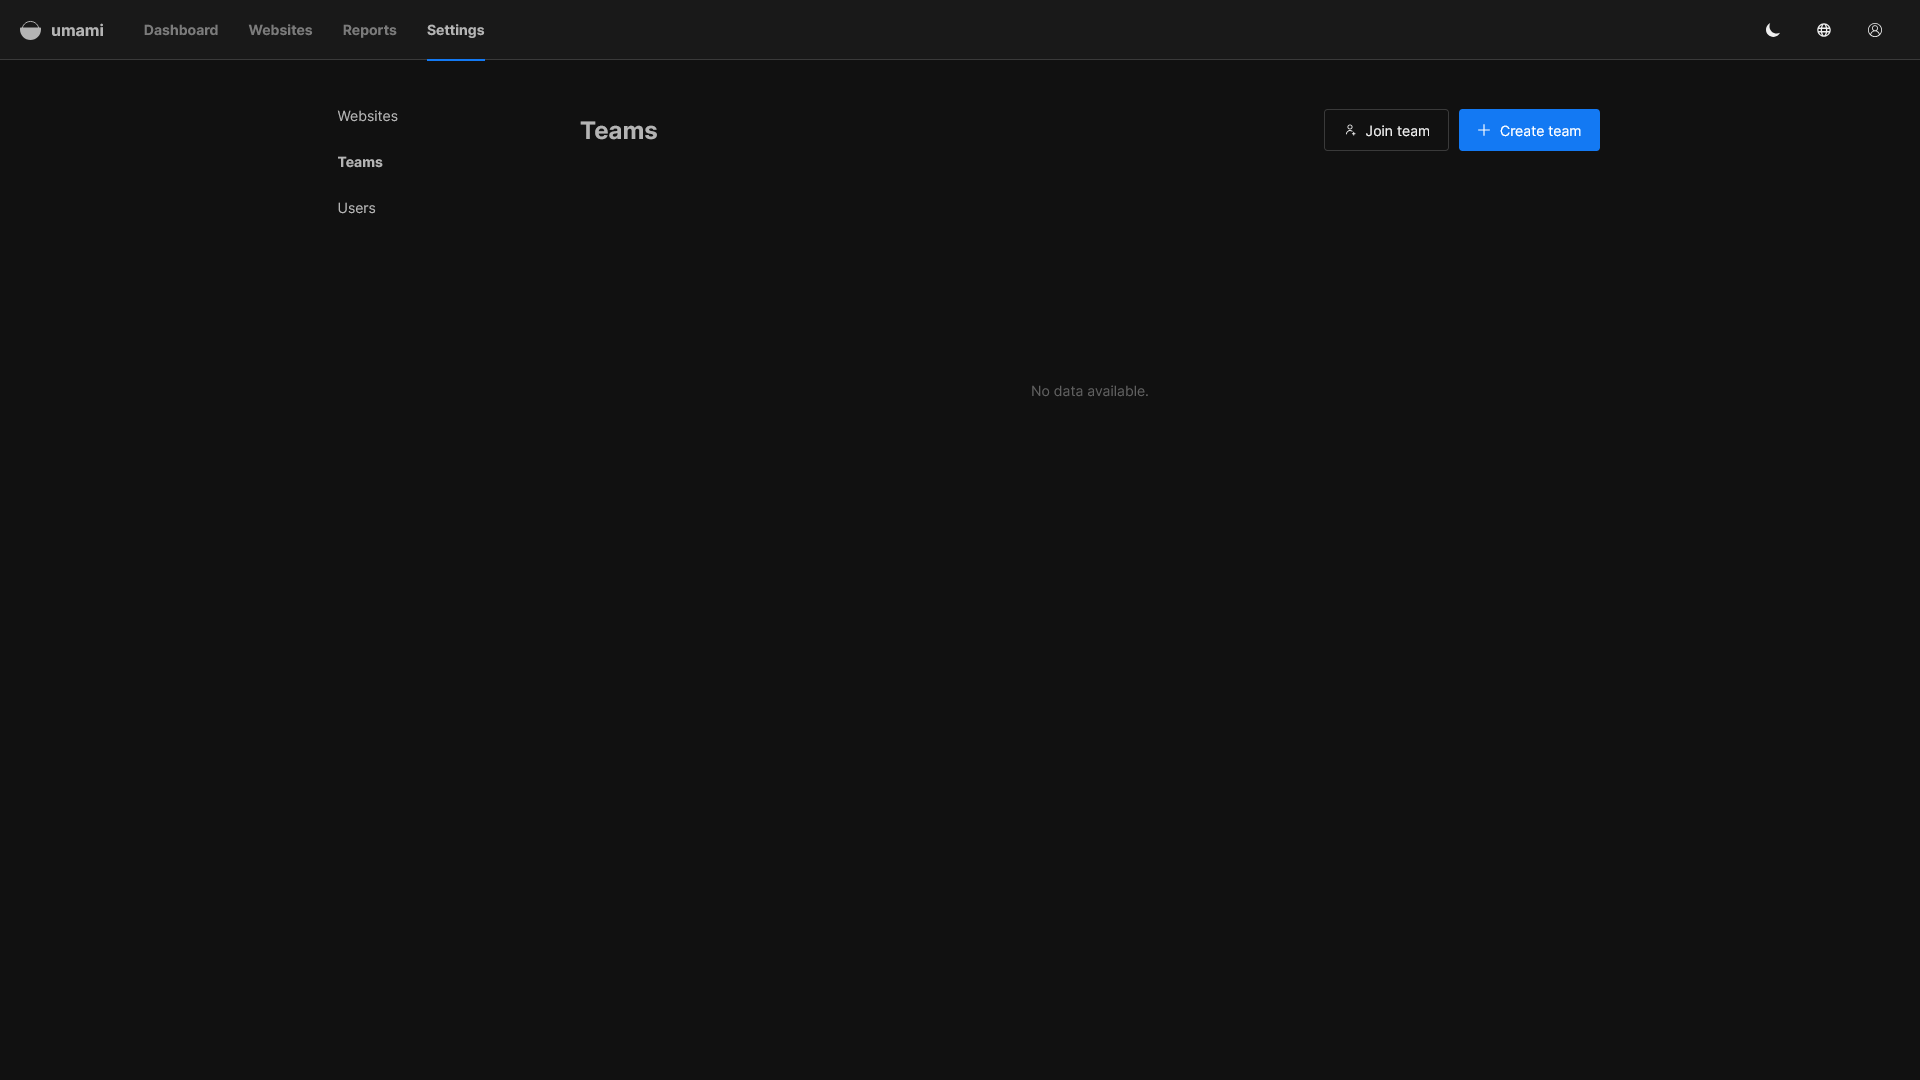The image size is (1920, 1080).
Task: Click the Teams page heading
Action: pyautogui.click(x=619, y=131)
